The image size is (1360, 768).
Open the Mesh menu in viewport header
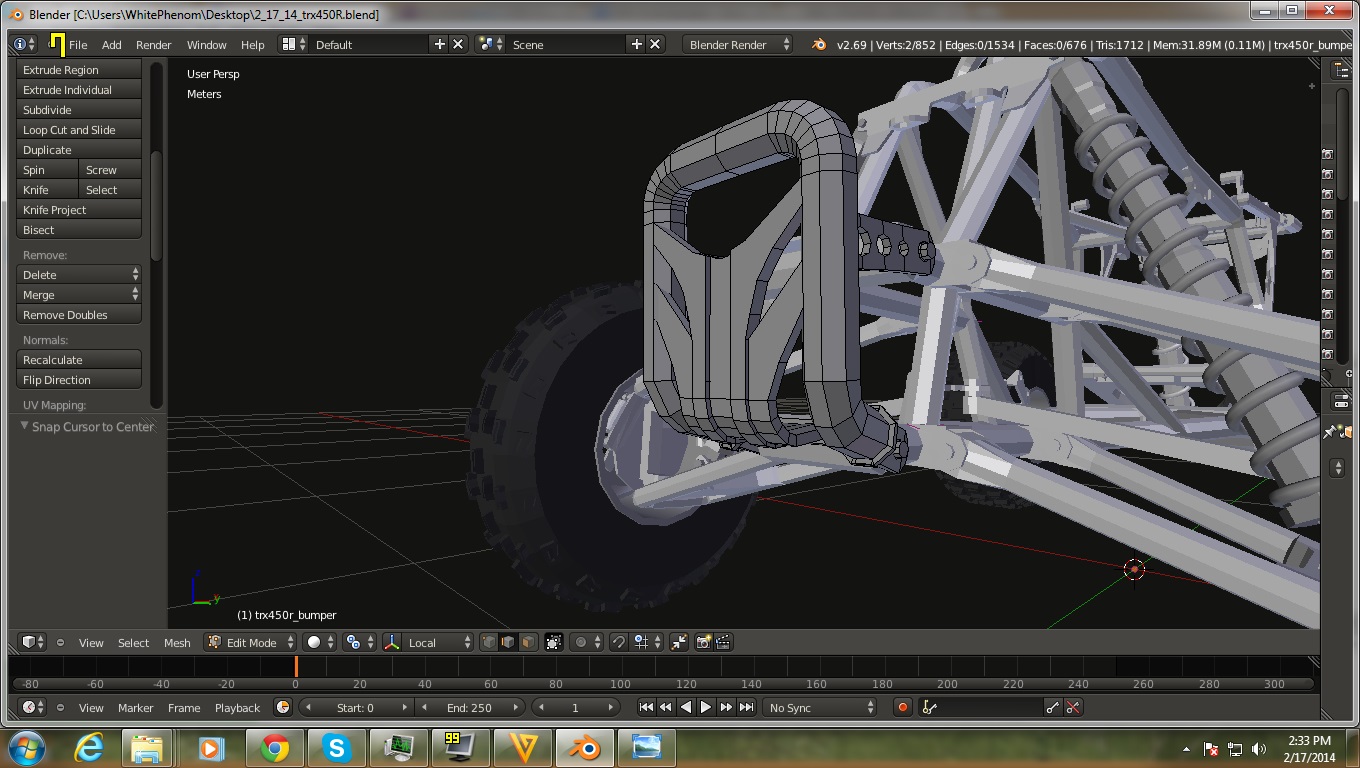[x=177, y=642]
